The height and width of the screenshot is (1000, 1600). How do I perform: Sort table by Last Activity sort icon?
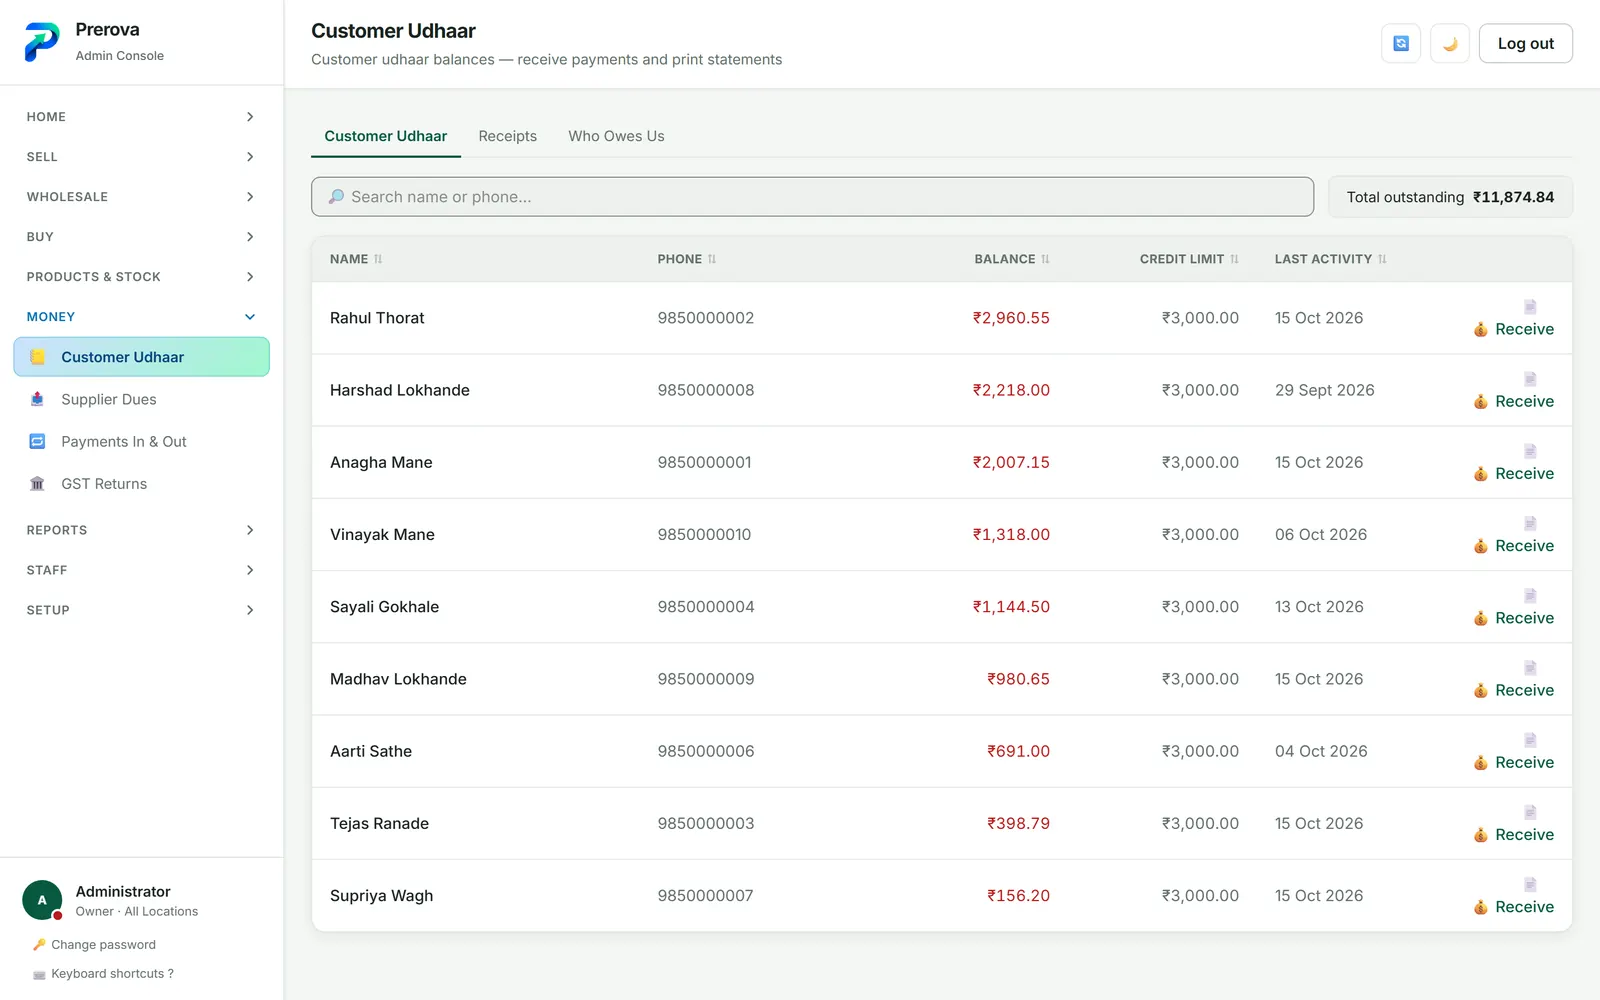(x=1382, y=259)
